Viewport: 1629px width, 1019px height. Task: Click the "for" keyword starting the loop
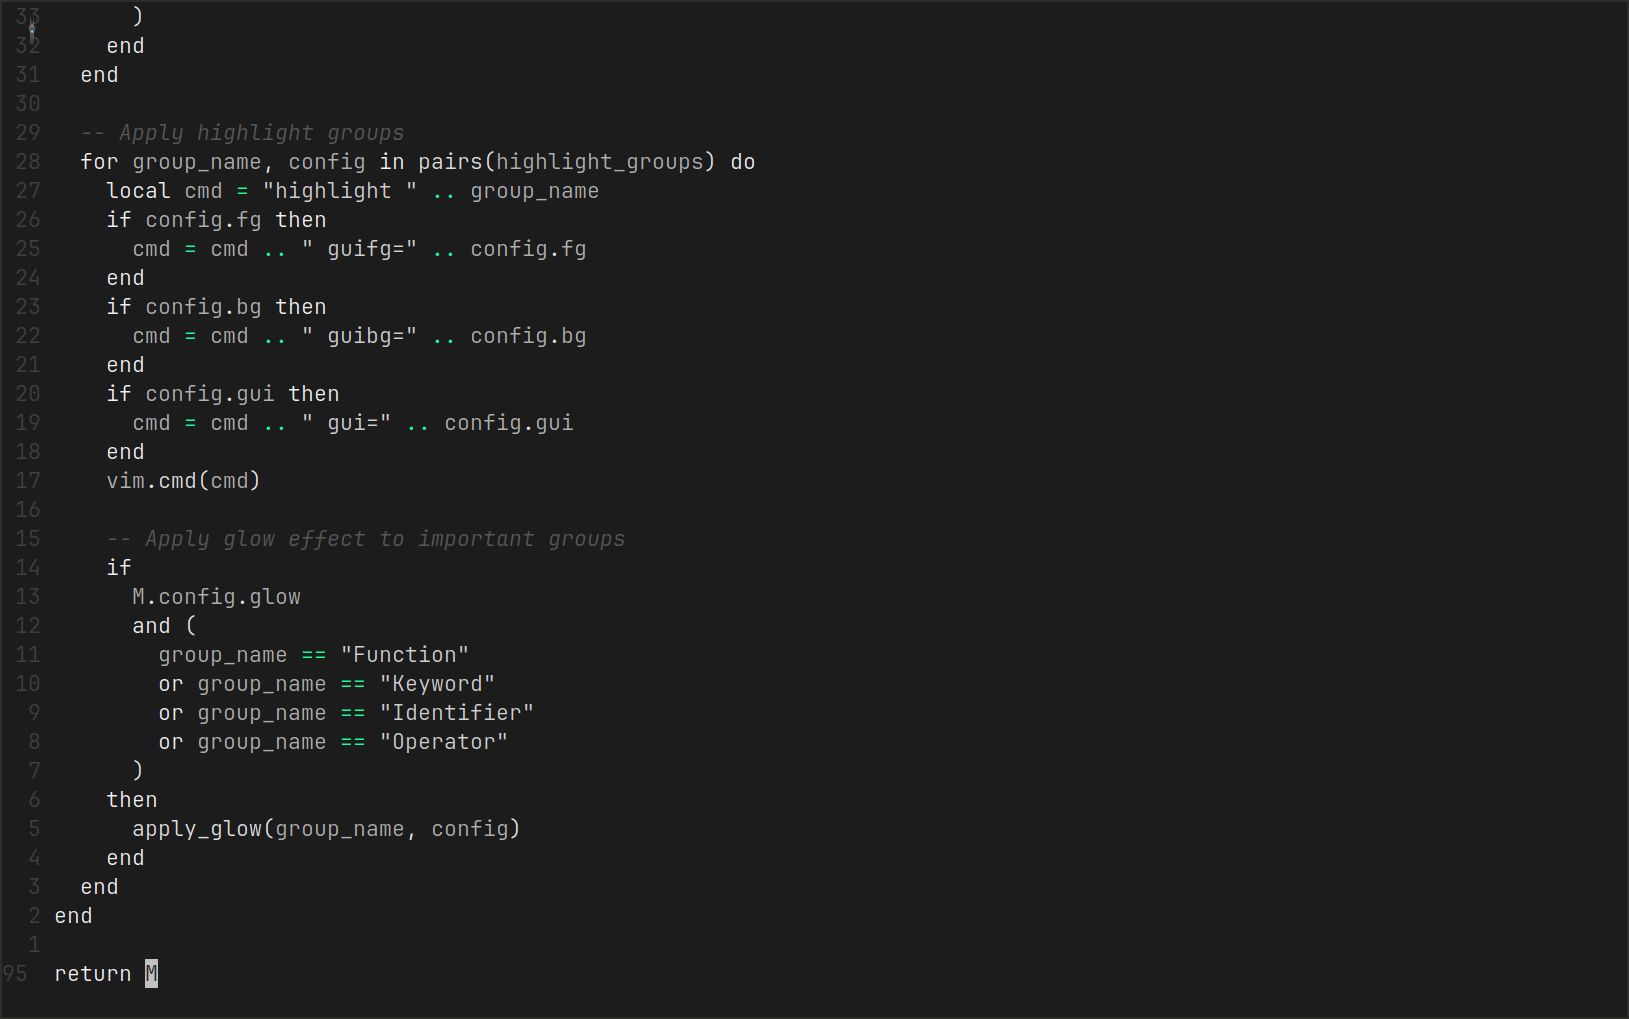[99, 162]
